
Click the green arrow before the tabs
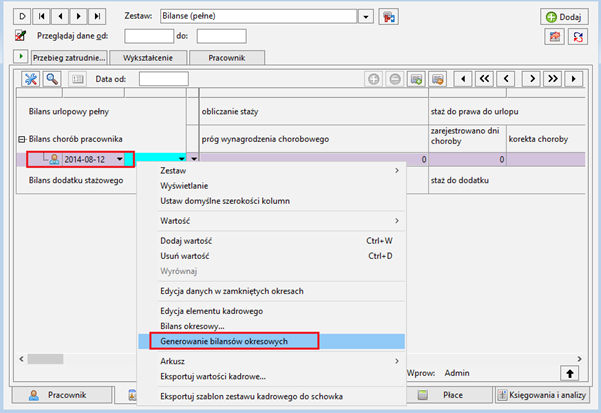(x=21, y=56)
